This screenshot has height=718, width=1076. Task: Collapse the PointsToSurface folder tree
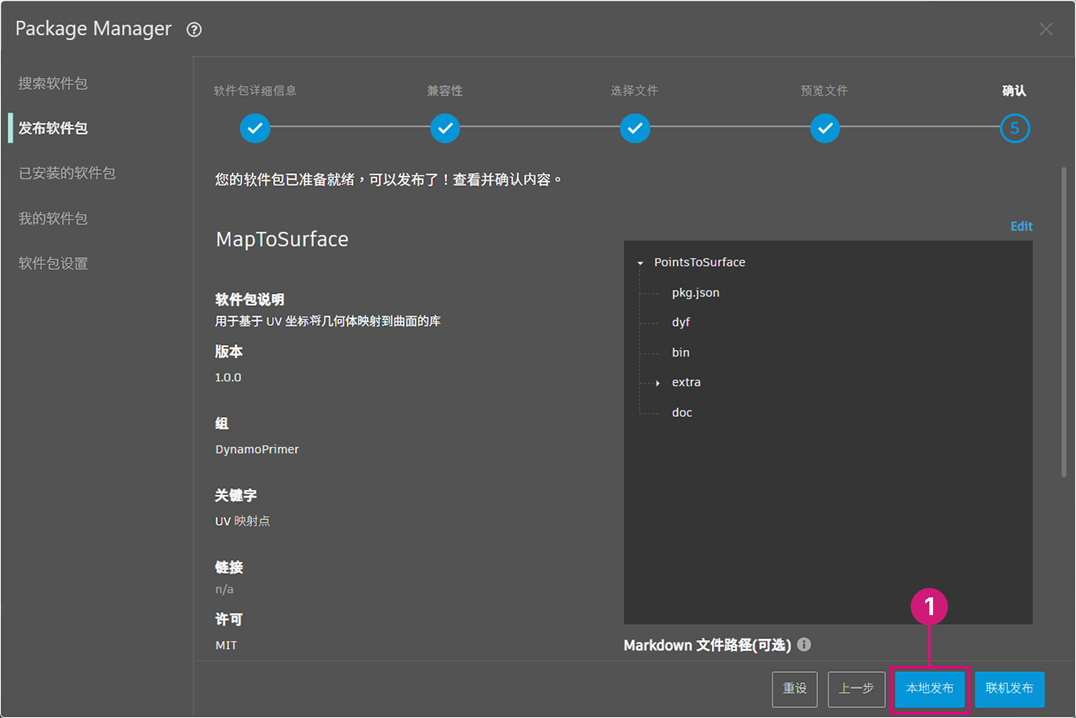(x=640, y=263)
